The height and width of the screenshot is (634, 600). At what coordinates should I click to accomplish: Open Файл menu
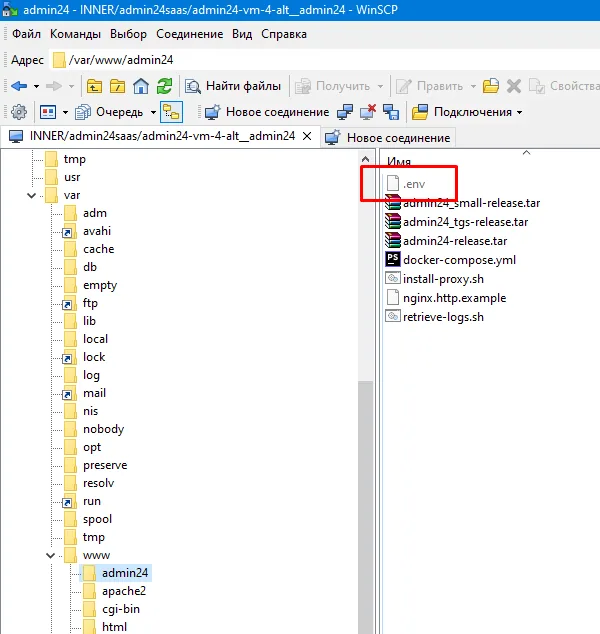click(x=26, y=34)
